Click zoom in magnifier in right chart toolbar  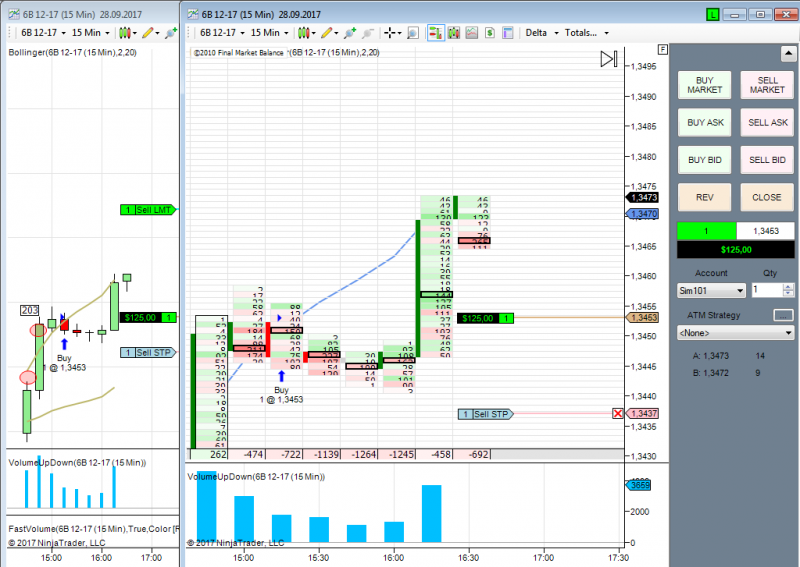(x=349, y=33)
